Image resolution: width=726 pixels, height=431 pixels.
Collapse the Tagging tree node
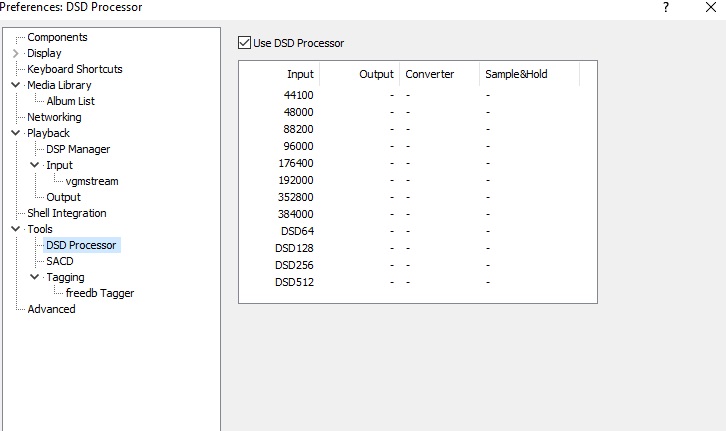coord(35,277)
